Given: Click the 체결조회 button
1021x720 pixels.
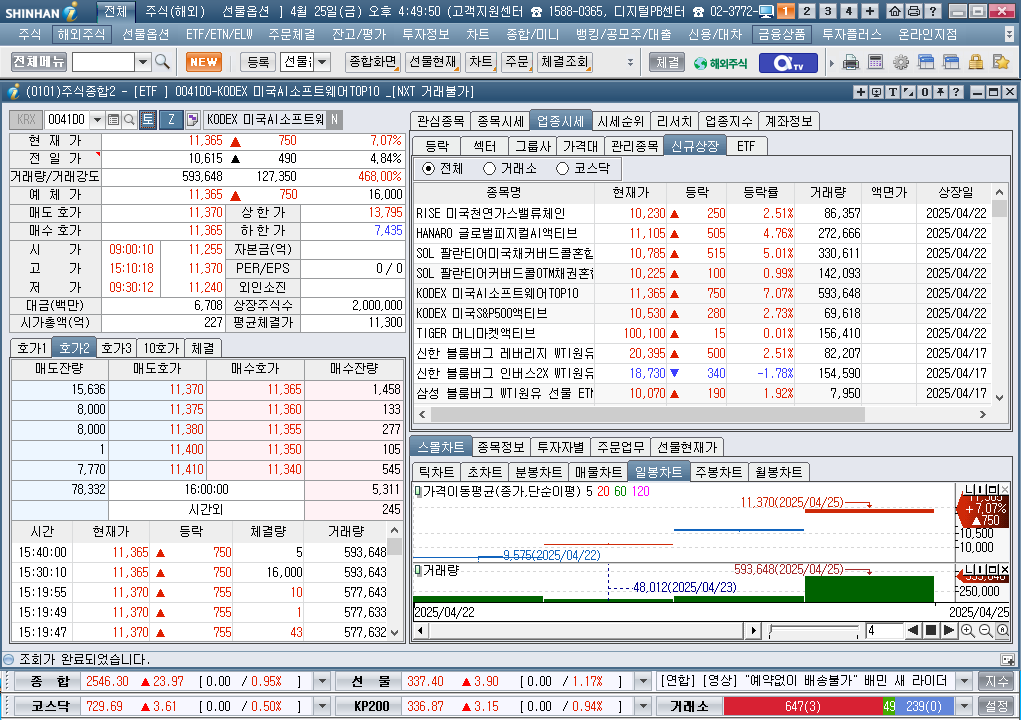Looking at the screenshot, I should [x=565, y=62].
